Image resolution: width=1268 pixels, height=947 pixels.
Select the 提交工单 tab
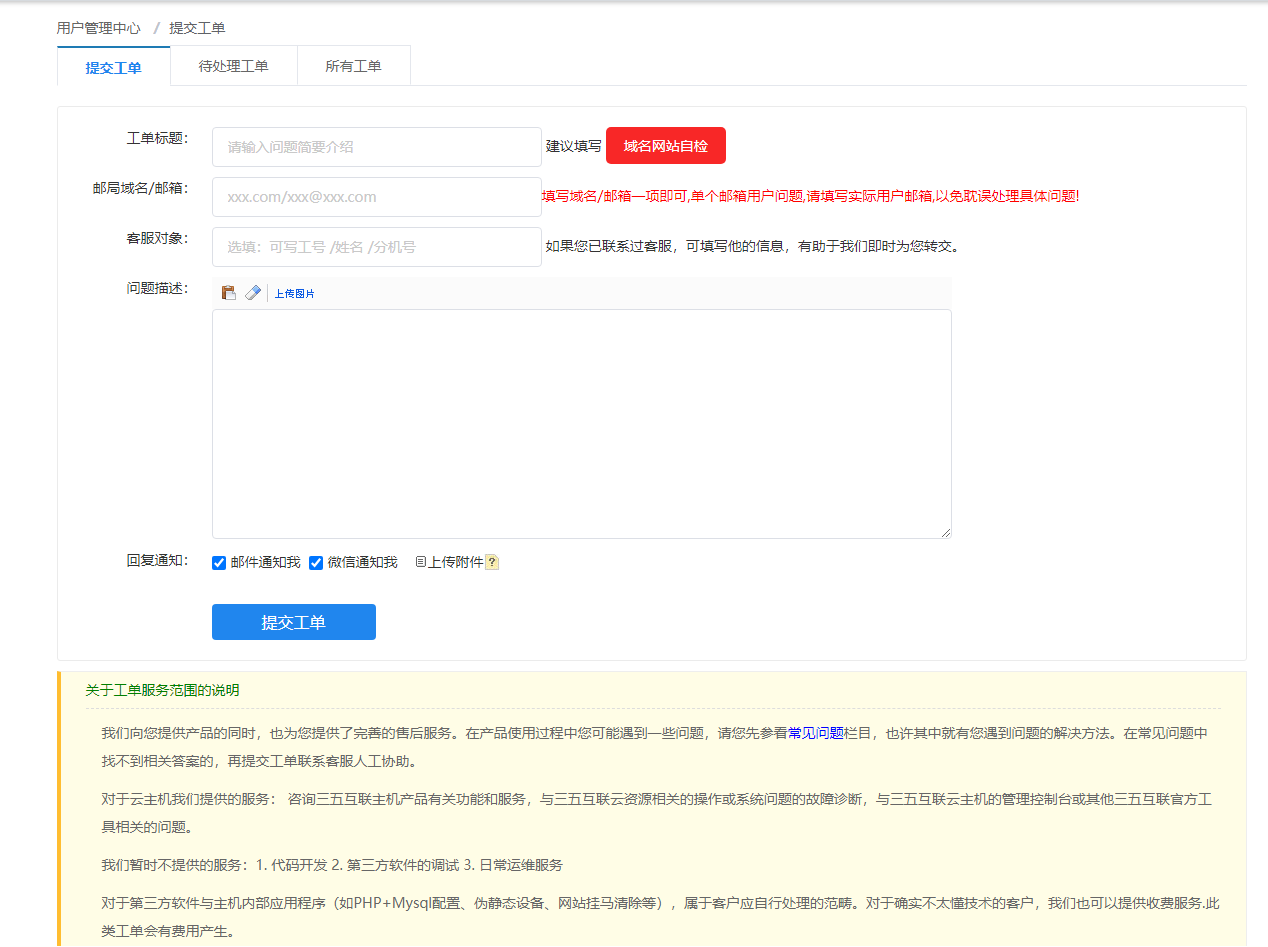(x=113, y=68)
